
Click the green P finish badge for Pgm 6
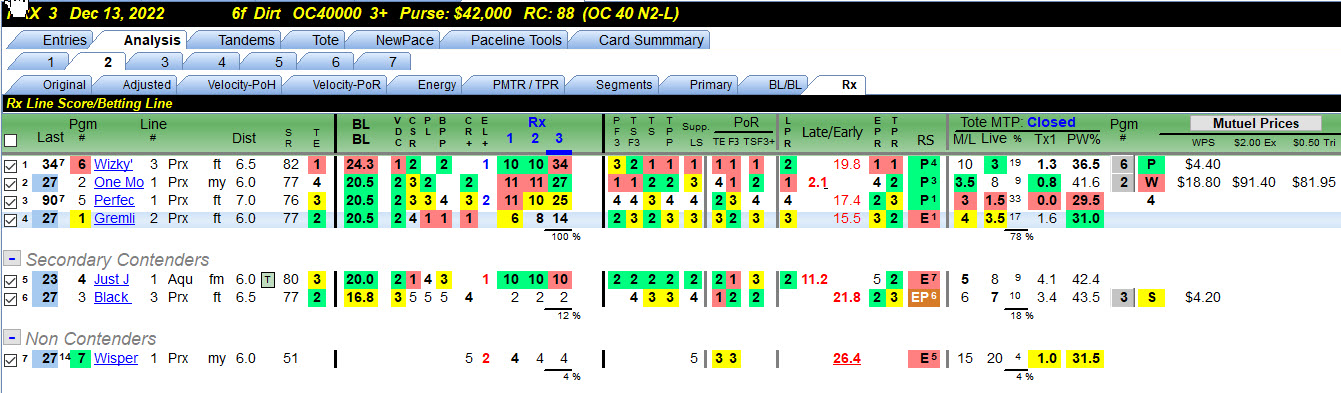(x=1151, y=165)
